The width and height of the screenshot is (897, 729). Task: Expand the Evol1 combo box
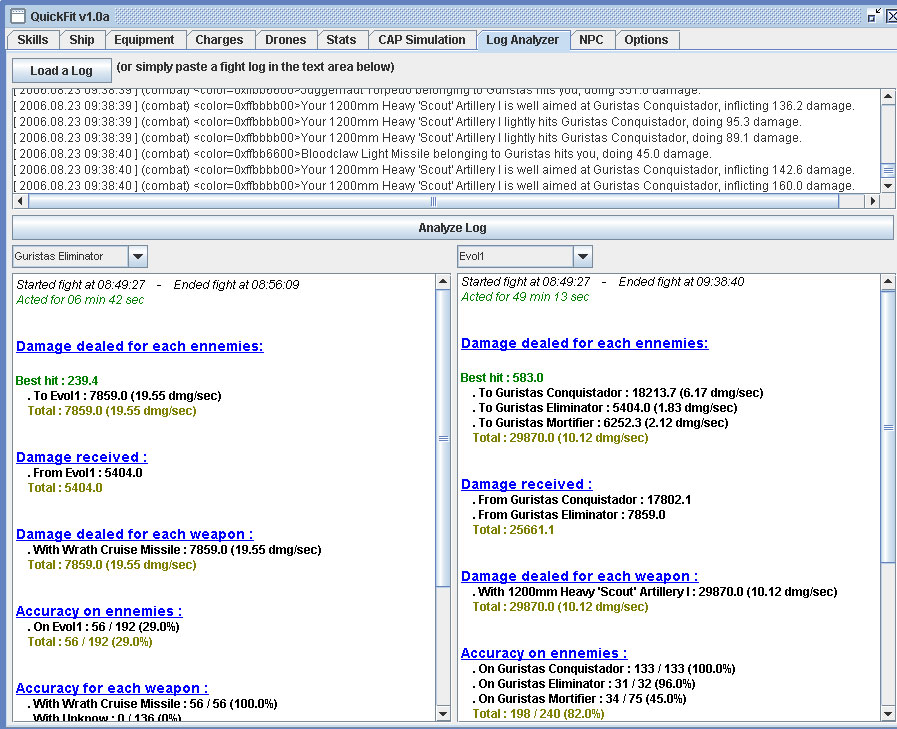(583, 257)
